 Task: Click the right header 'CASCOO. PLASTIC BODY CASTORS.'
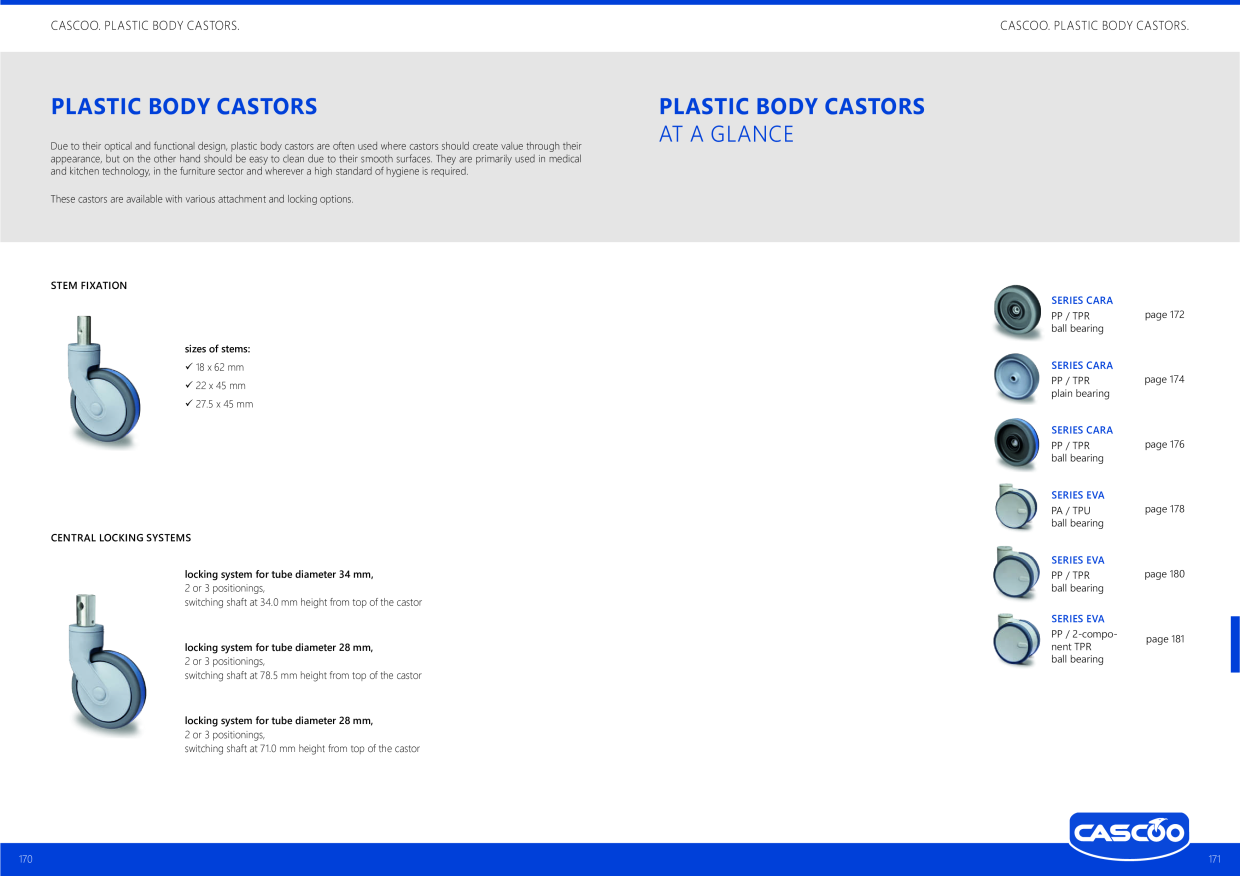click(x=1094, y=25)
